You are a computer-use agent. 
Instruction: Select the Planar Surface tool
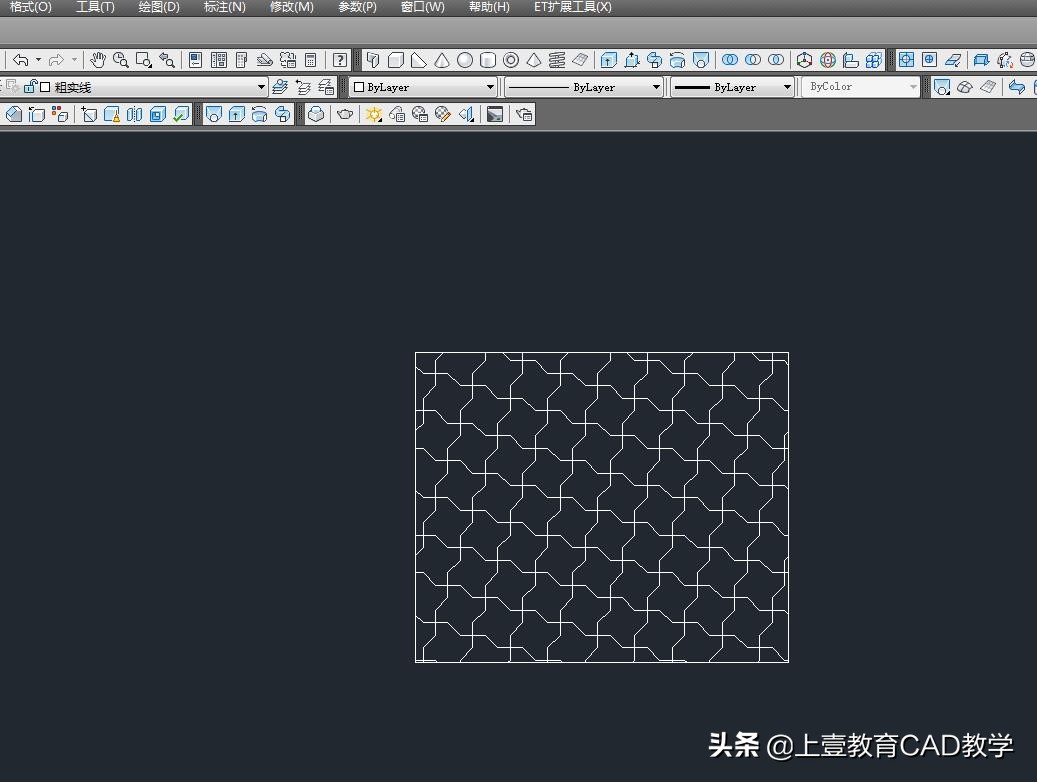(x=580, y=60)
